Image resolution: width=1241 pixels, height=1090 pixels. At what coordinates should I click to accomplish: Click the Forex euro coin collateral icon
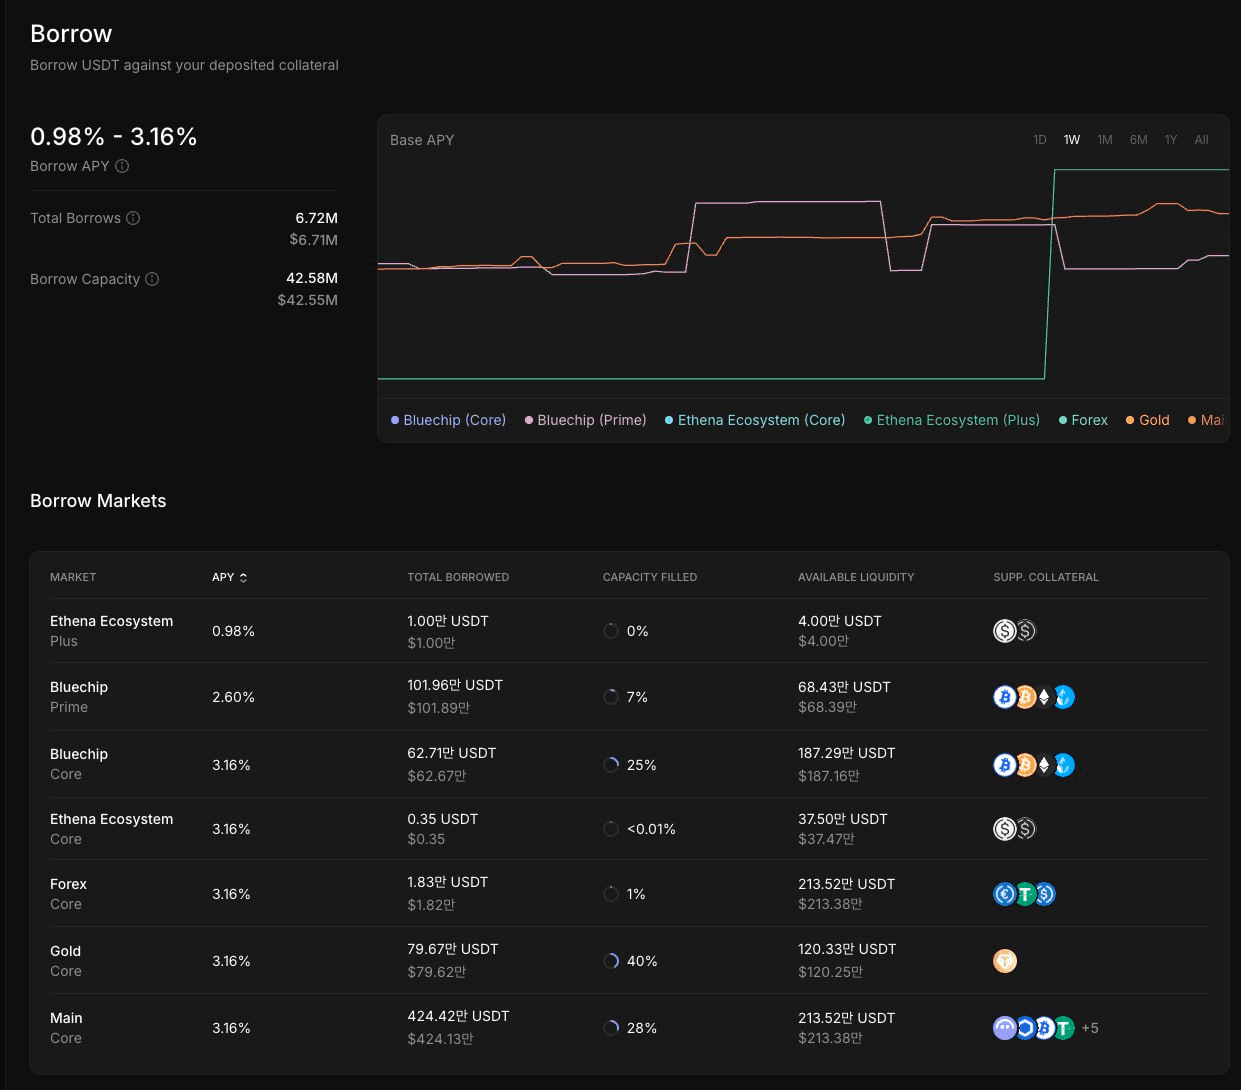[x=1004, y=894]
